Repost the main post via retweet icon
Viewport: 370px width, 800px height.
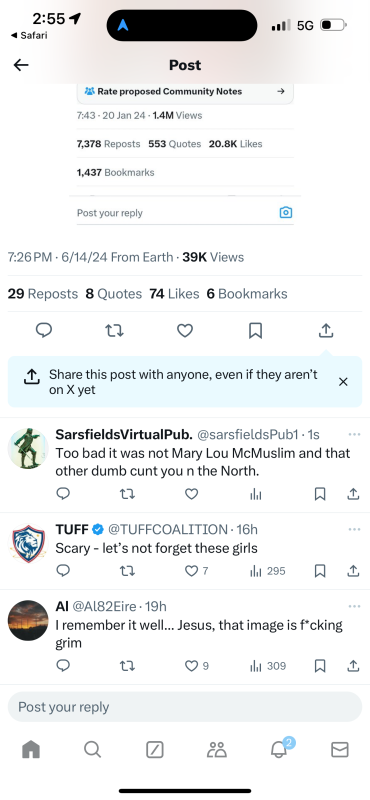tap(114, 331)
